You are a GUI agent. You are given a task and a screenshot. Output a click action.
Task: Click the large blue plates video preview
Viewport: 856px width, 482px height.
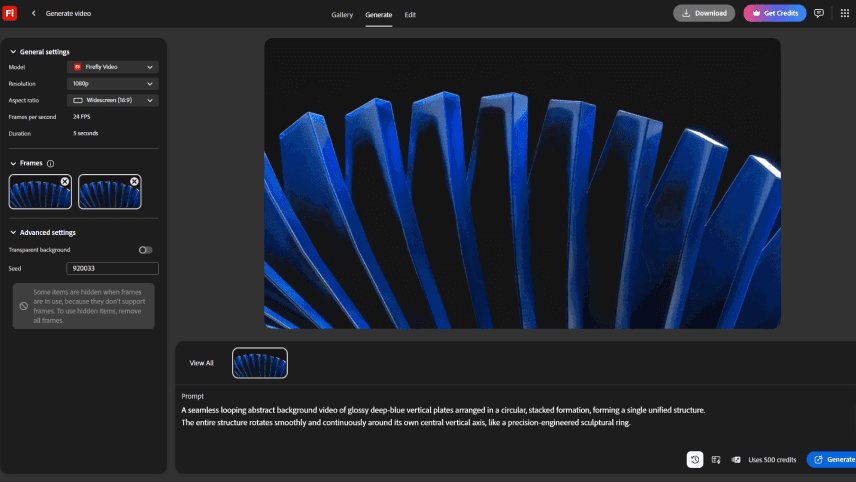(x=522, y=183)
